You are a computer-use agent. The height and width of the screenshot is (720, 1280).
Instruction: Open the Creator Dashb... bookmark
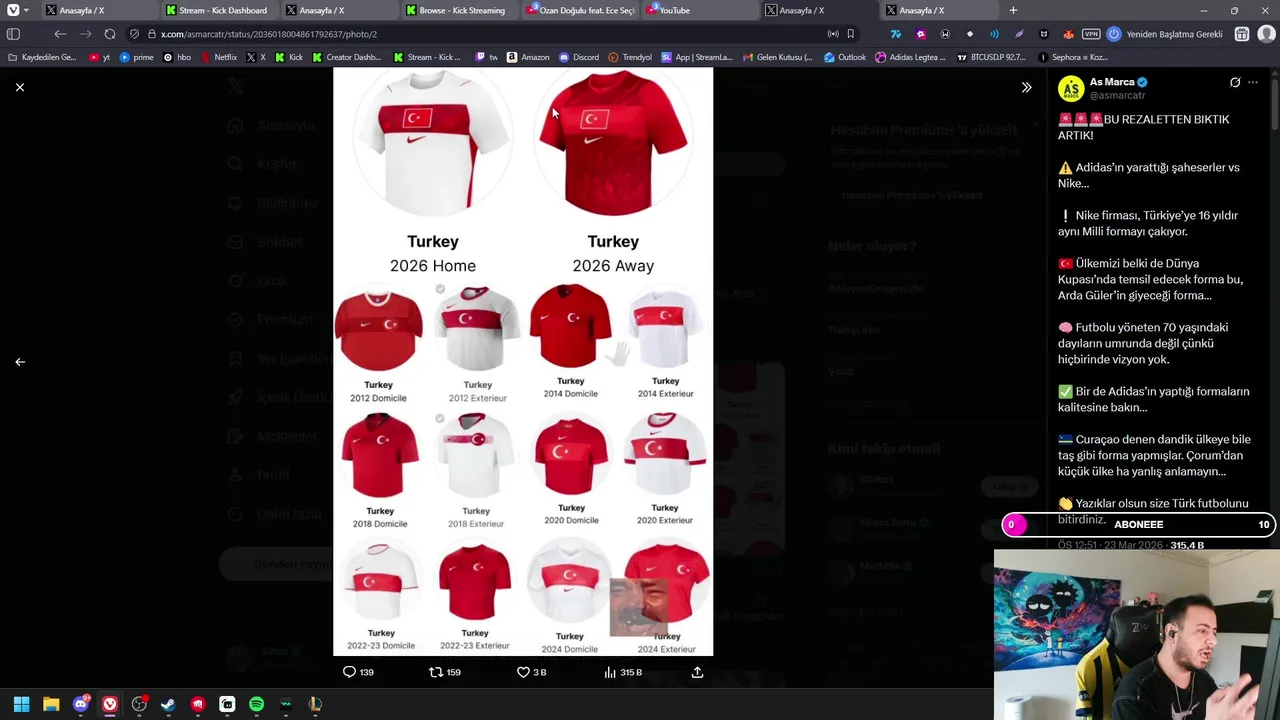click(347, 57)
